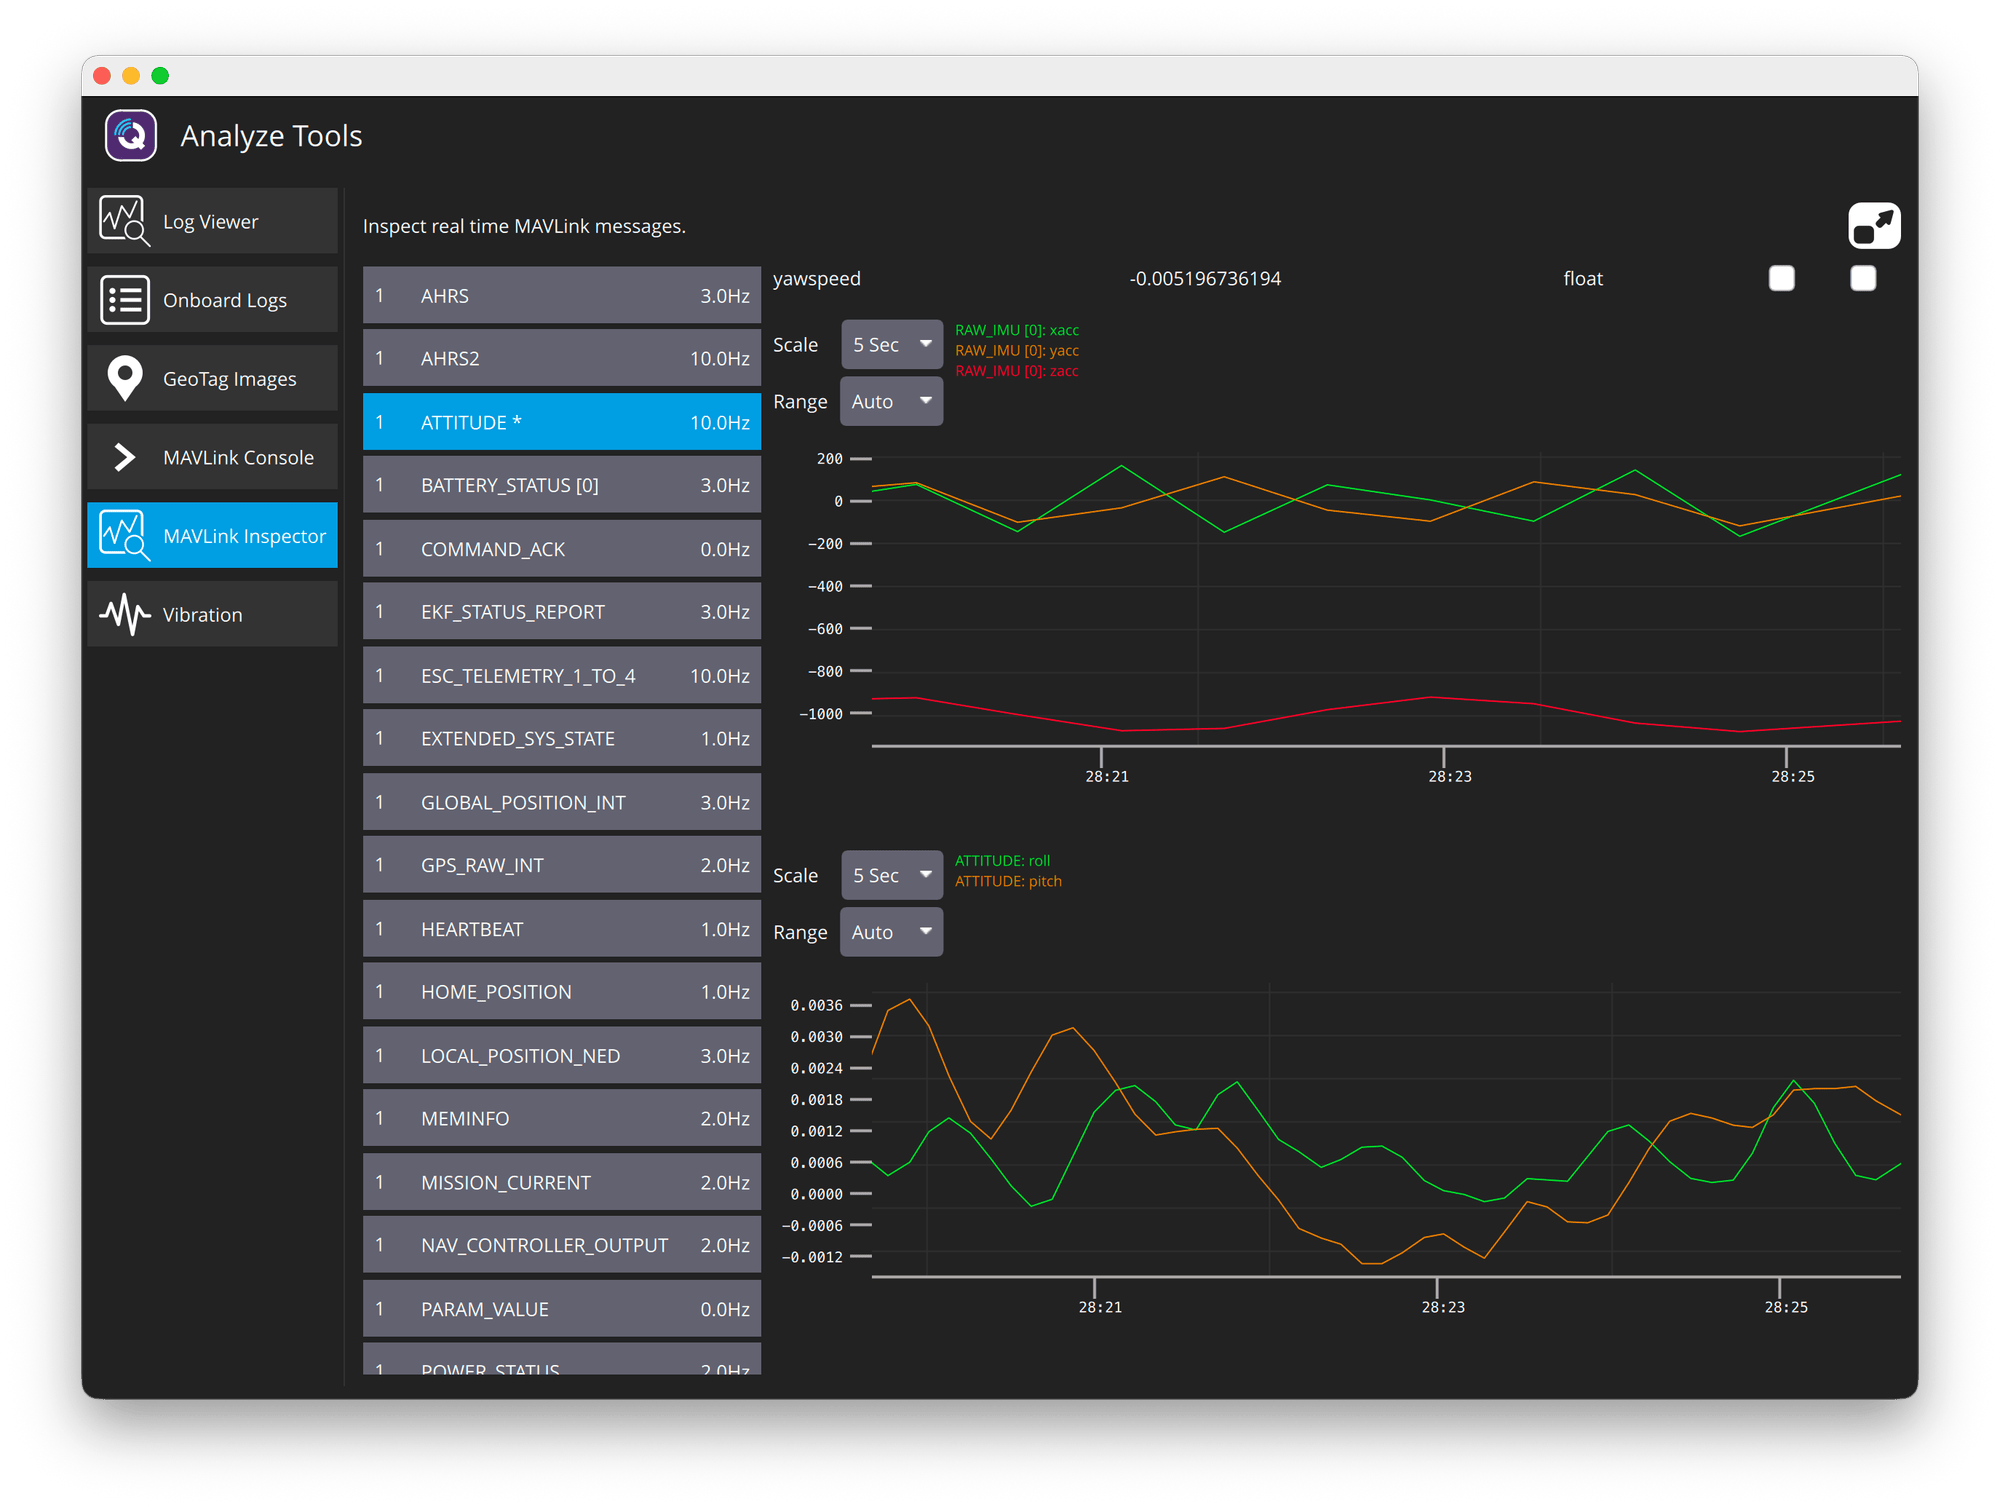Viewport: 2000px width, 1507px height.
Task: Select NAV_CONTROLLER_OUTPUT message row
Action: 561,1245
